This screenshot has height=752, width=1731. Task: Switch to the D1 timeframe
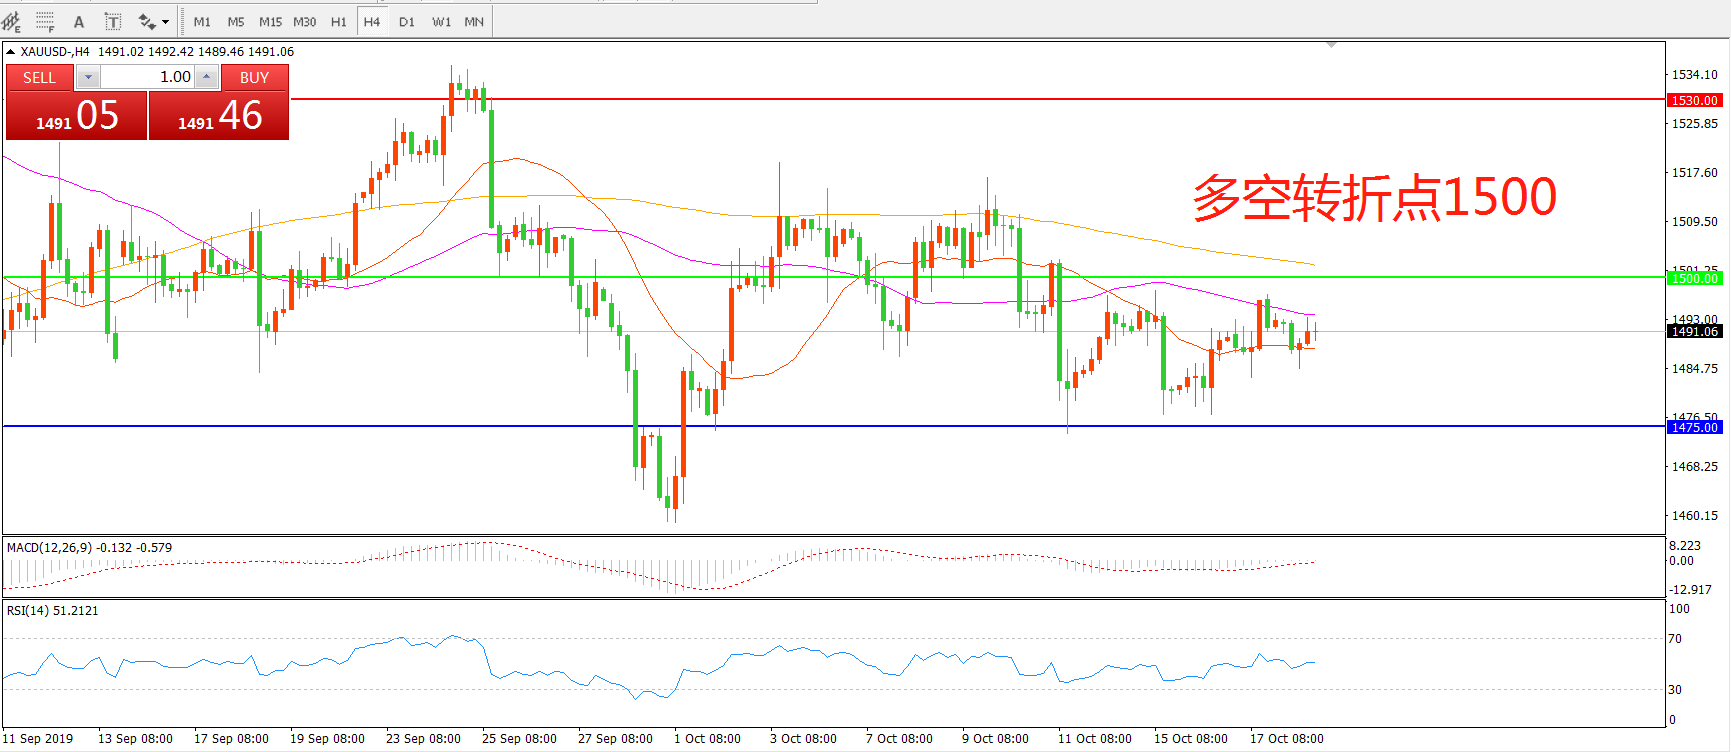(406, 21)
